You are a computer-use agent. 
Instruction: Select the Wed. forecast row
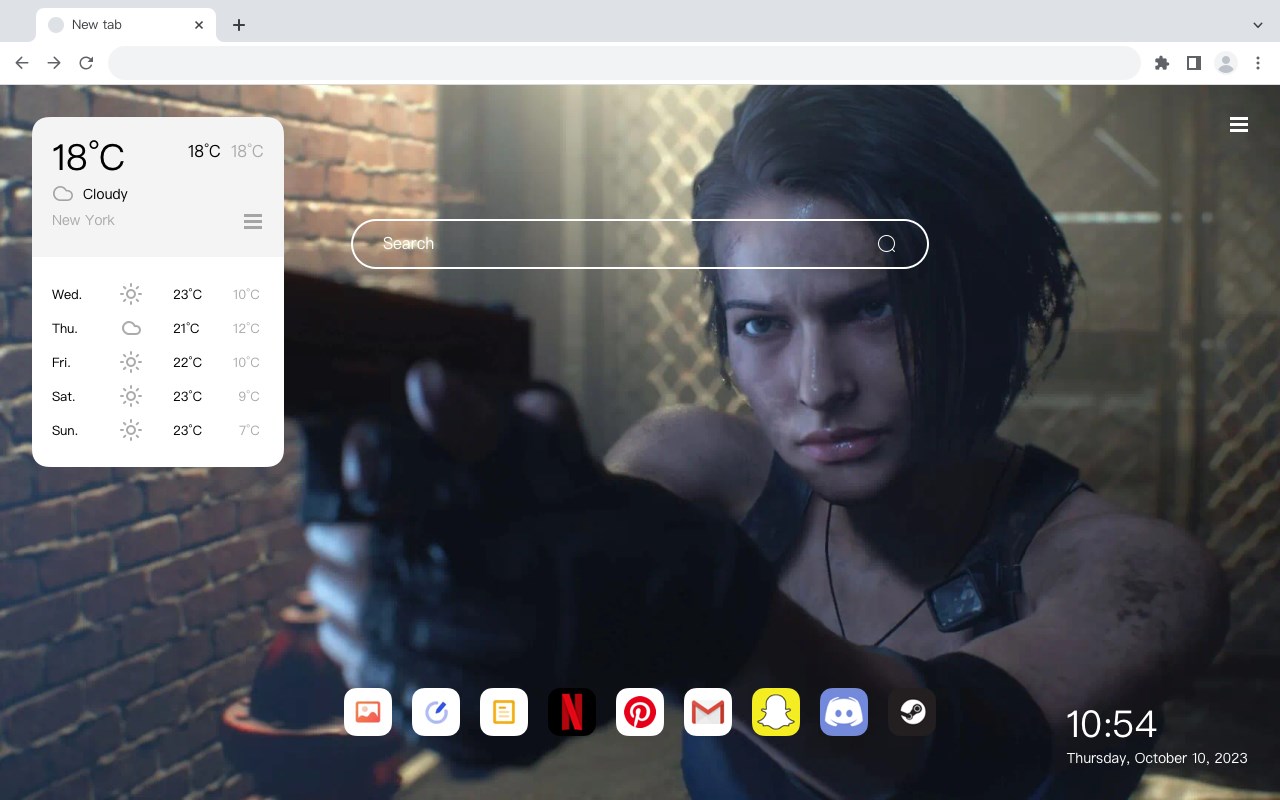click(158, 294)
